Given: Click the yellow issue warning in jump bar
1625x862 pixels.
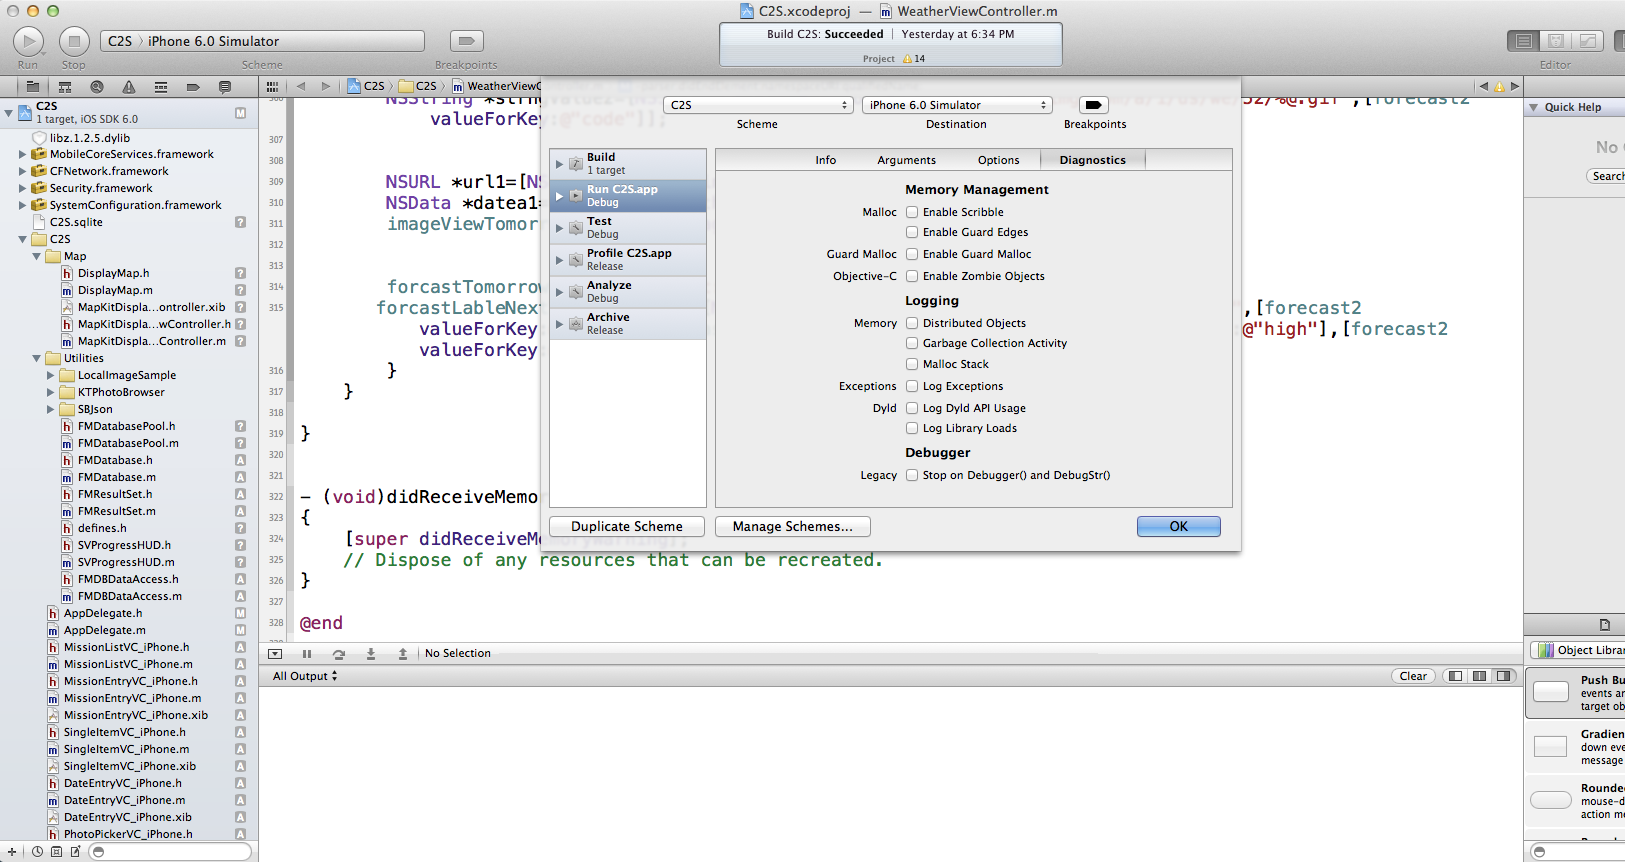Looking at the screenshot, I should pyautogui.click(x=1499, y=87).
